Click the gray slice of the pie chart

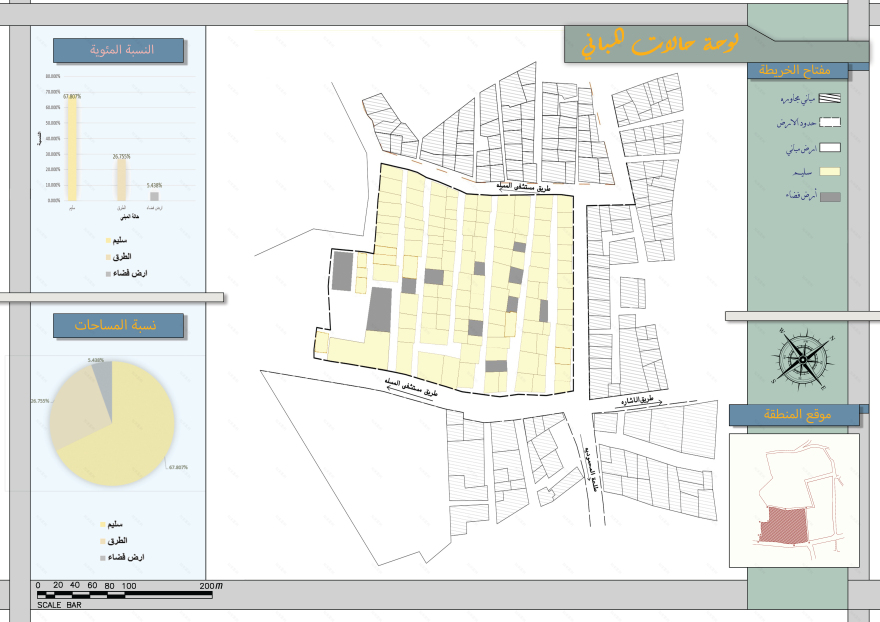[x=103, y=377]
